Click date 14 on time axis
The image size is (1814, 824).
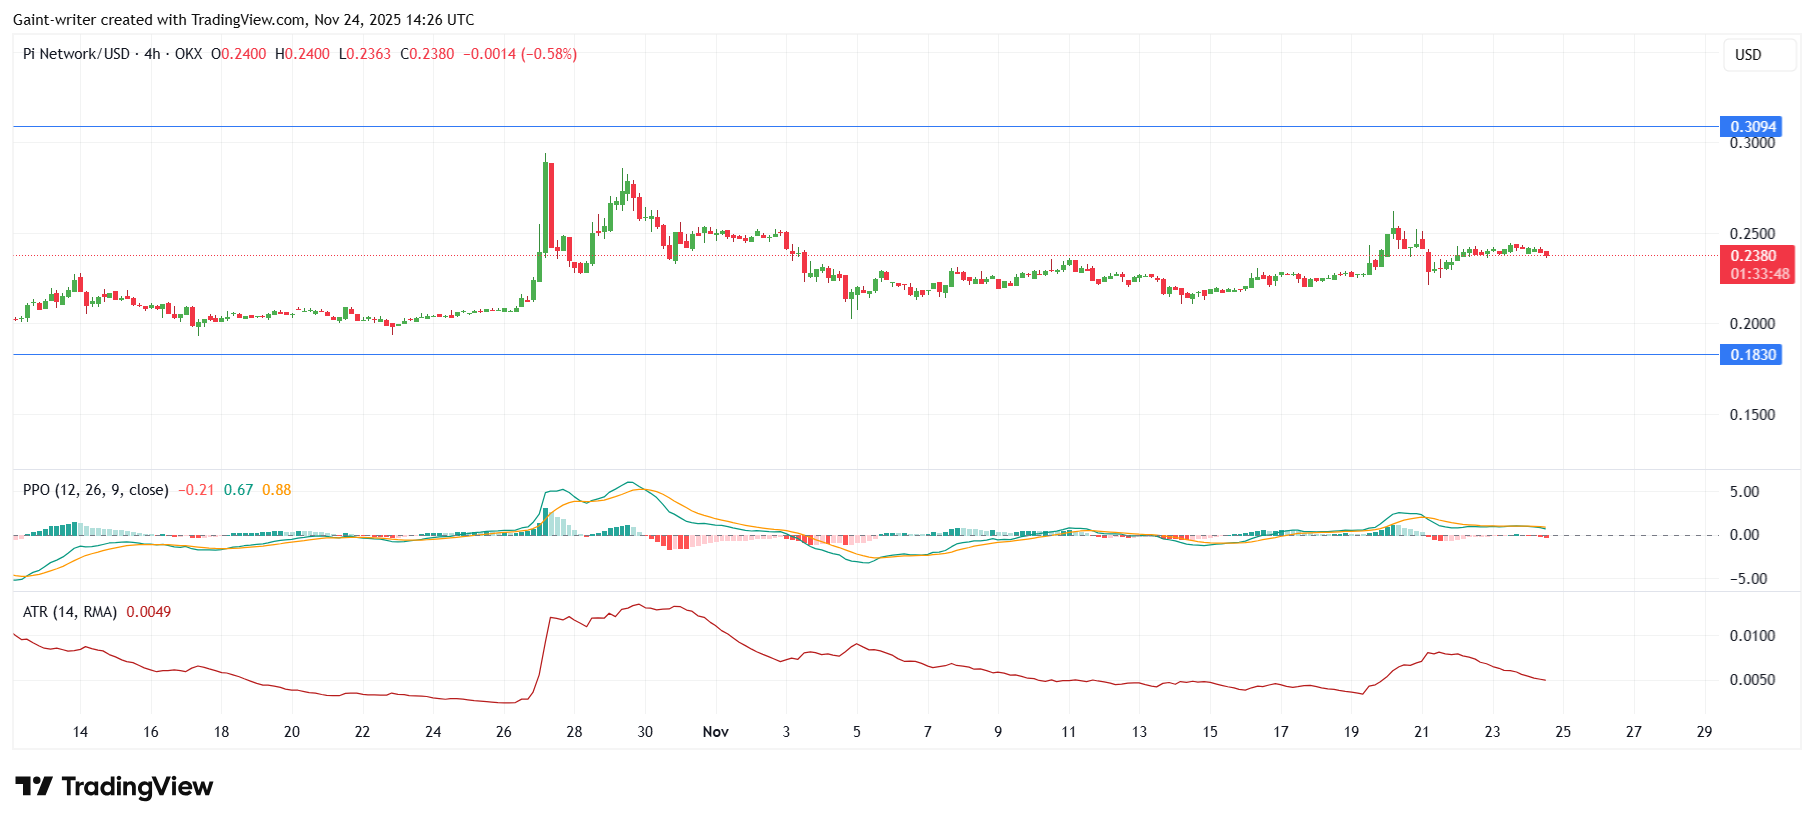80,732
